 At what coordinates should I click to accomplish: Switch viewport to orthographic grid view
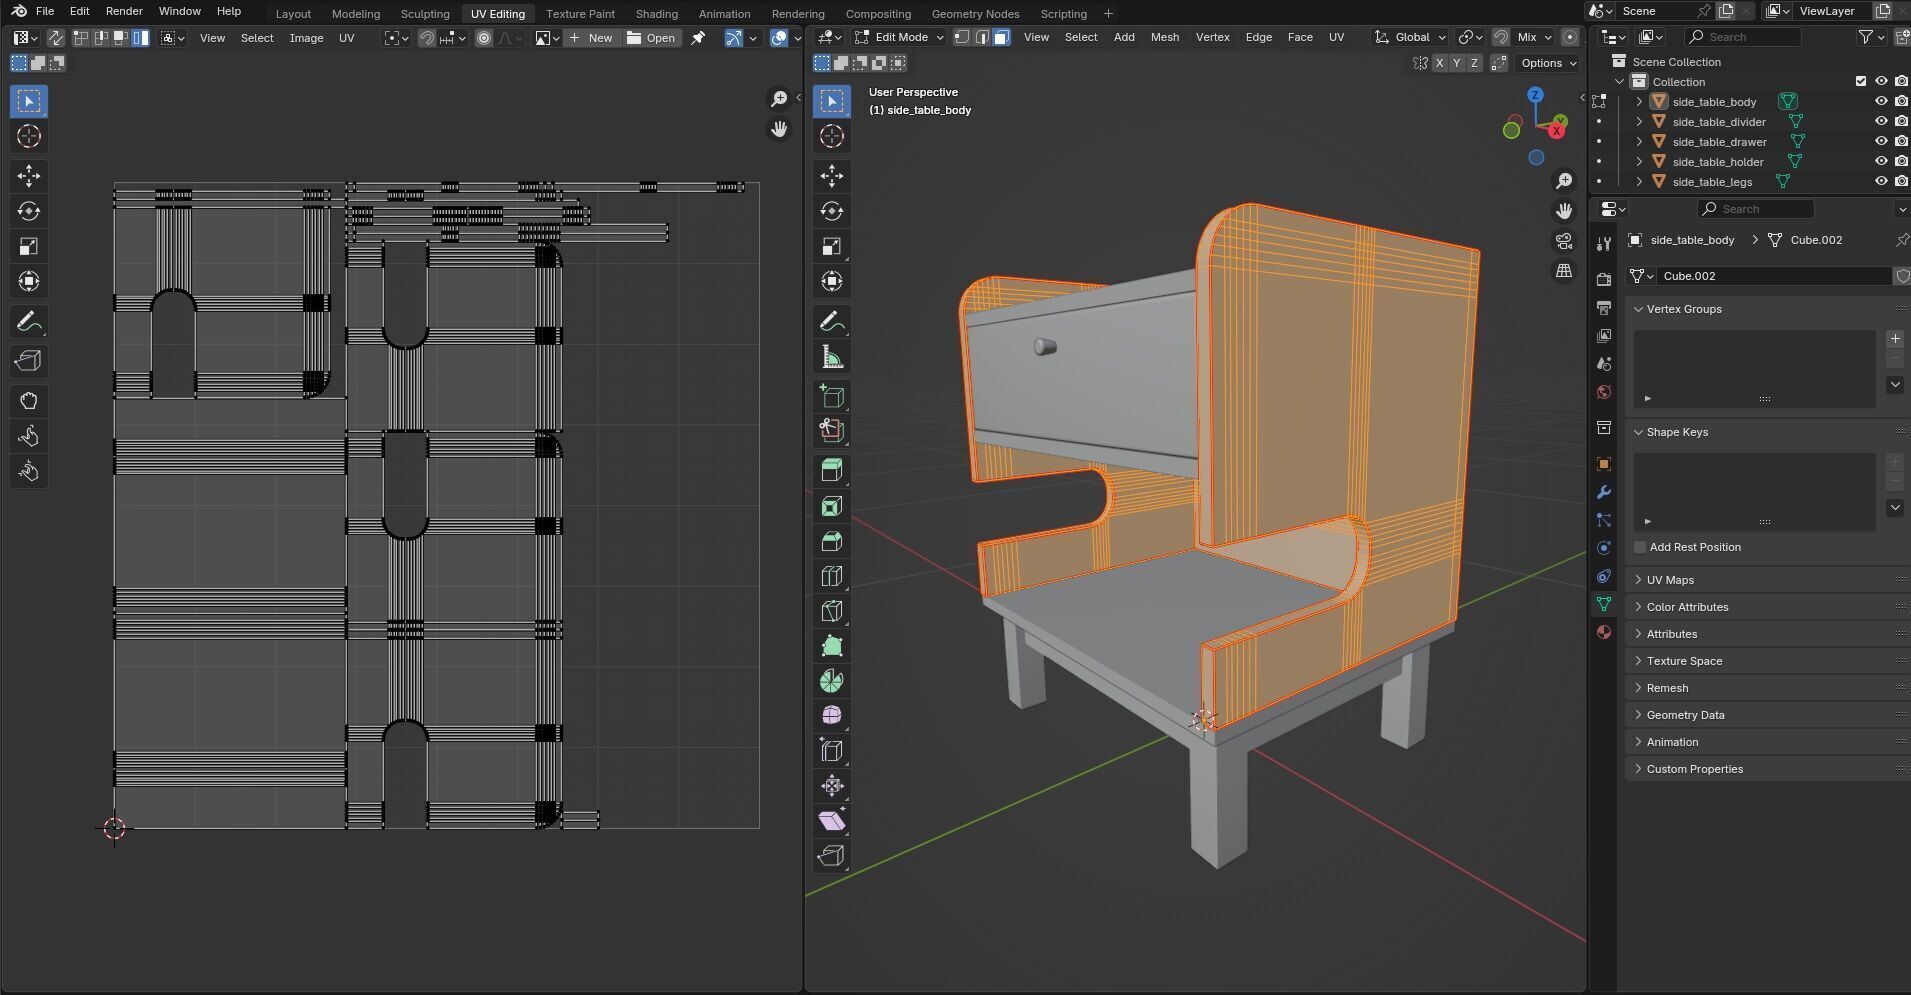pos(1564,271)
